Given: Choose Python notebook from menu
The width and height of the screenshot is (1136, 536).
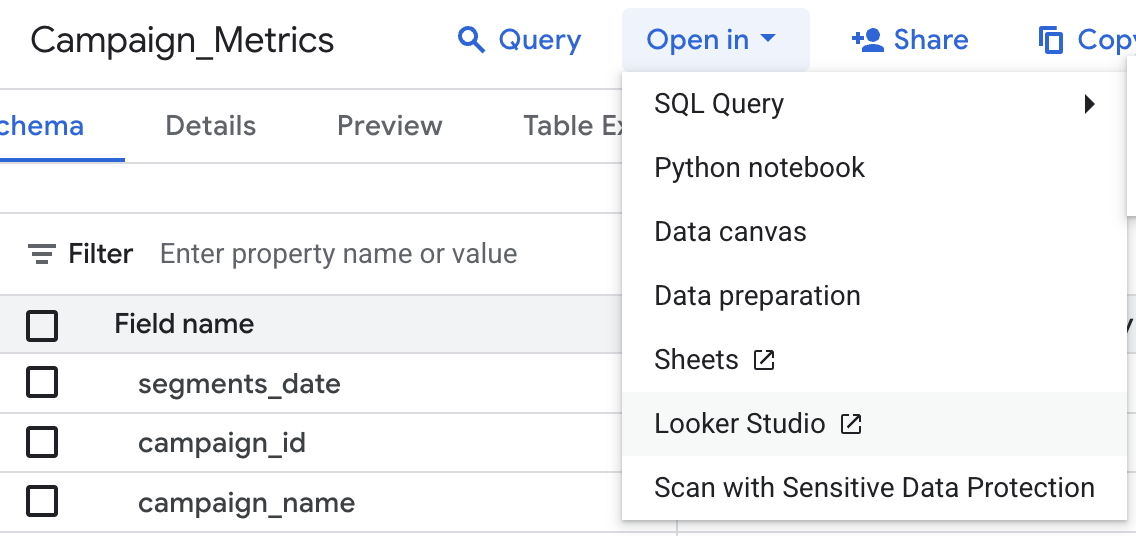Looking at the screenshot, I should click(x=759, y=168).
